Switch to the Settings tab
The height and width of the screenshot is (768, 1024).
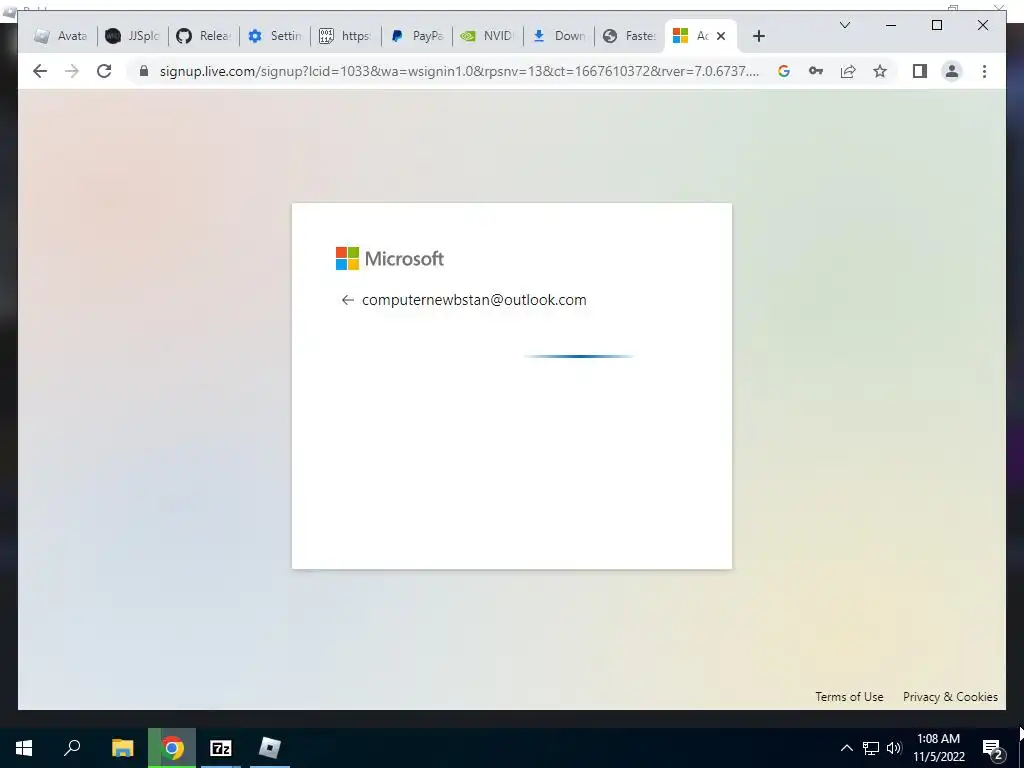274,36
